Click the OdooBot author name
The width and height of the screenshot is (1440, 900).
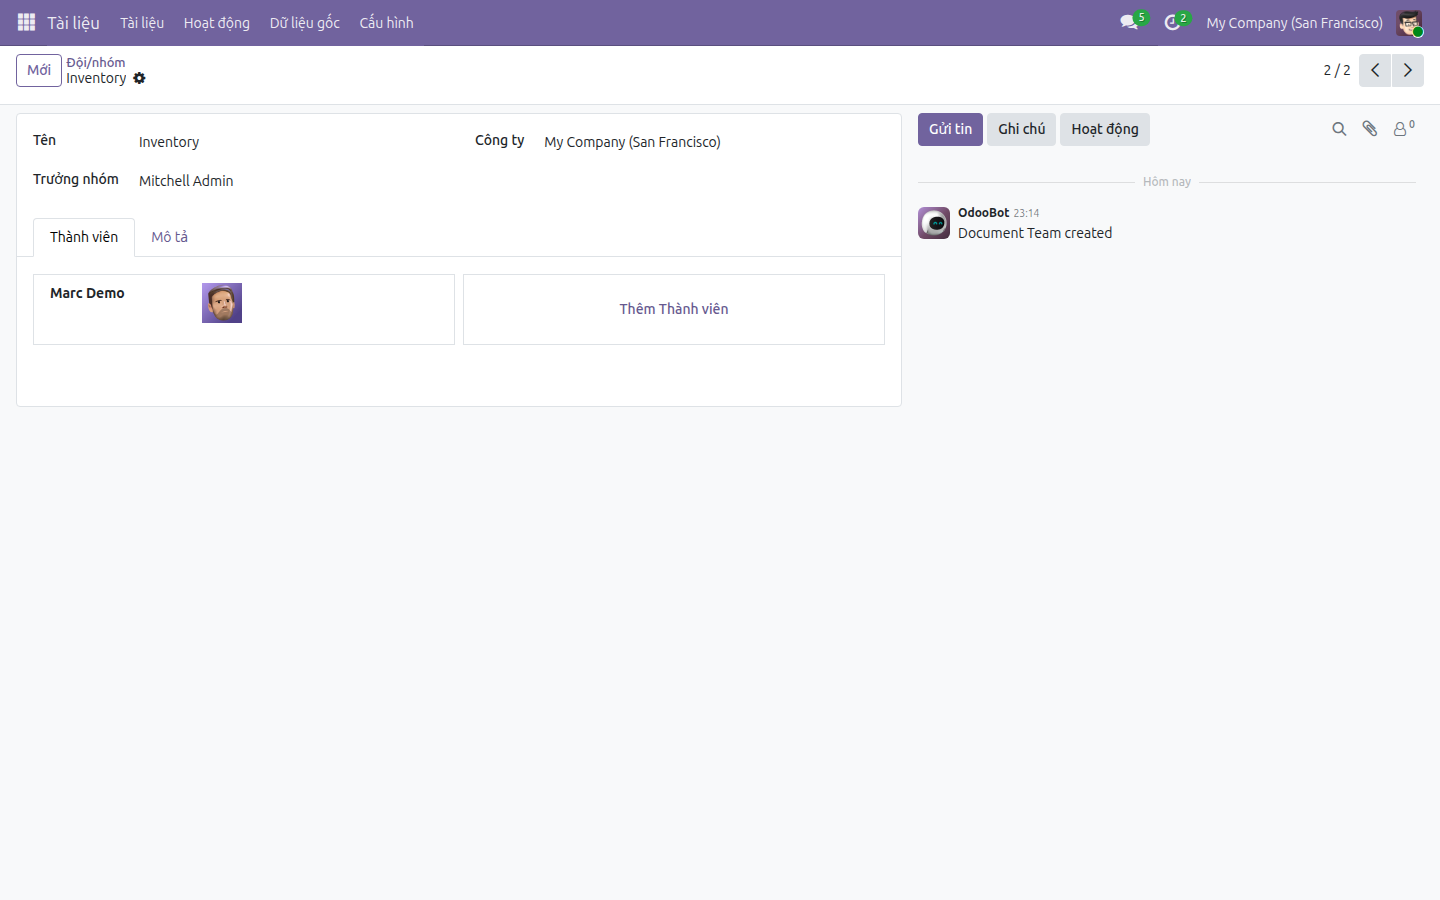point(983,212)
